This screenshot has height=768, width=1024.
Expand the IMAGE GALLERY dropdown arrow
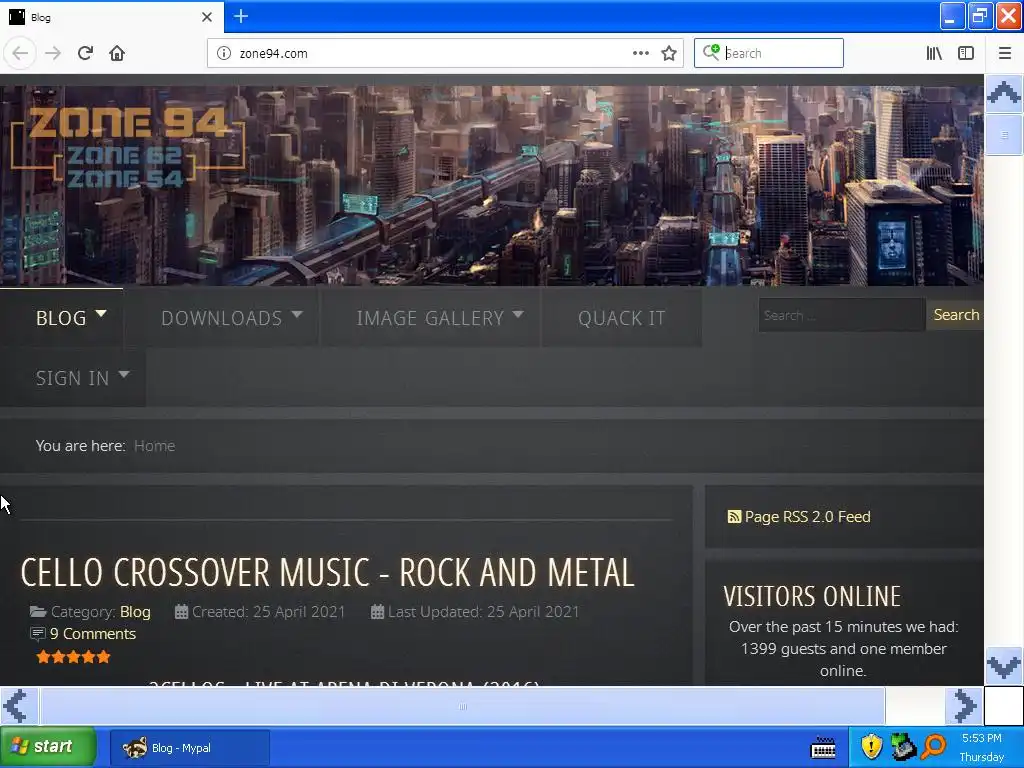(518, 314)
